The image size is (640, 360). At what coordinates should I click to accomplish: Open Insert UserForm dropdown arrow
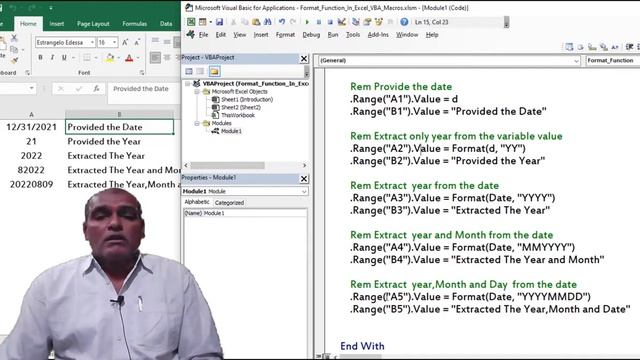coord(210,22)
